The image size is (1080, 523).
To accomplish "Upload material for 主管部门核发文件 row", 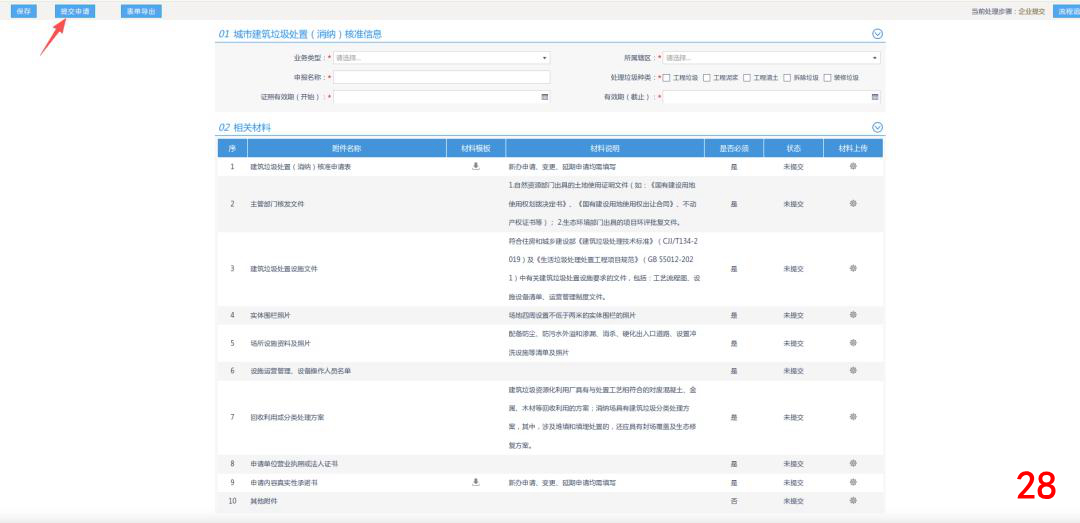I will (x=853, y=203).
